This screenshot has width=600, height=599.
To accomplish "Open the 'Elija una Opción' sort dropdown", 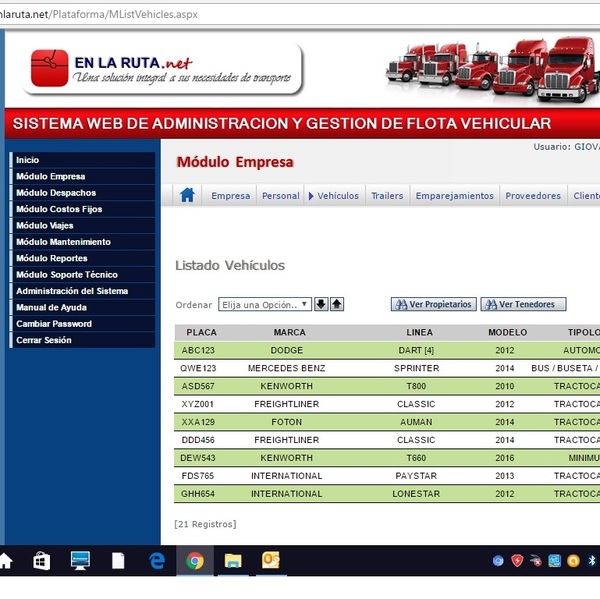I will point(265,304).
